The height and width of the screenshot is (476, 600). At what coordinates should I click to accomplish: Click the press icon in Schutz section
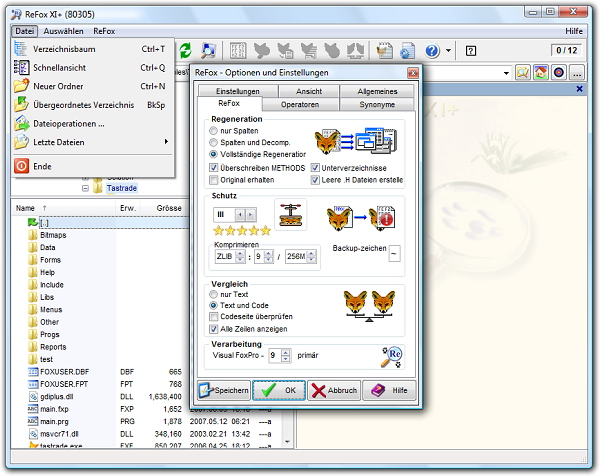tap(290, 215)
